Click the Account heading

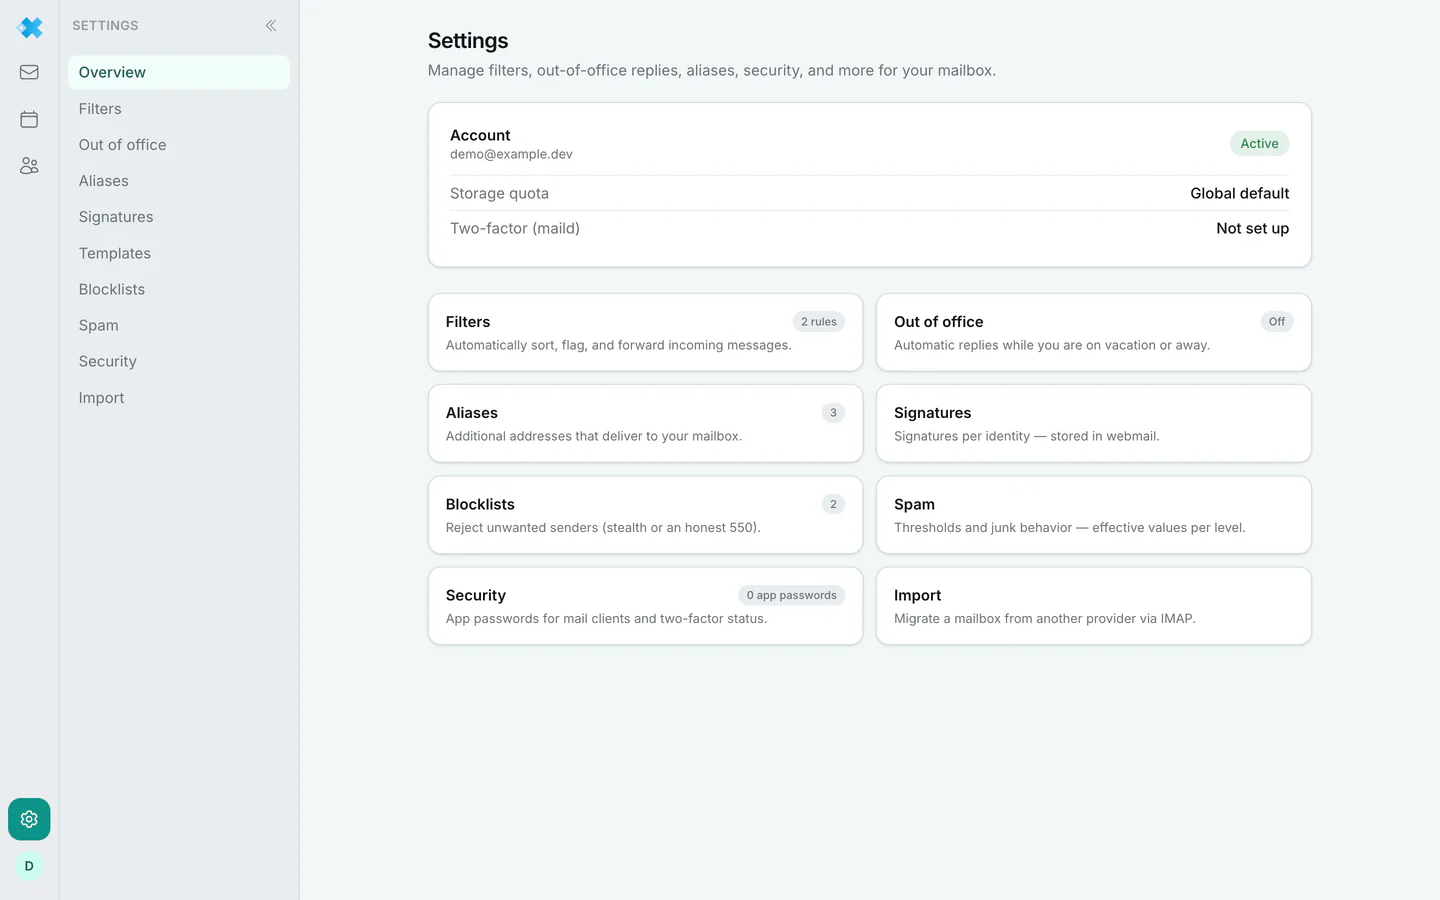pos(480,135)
